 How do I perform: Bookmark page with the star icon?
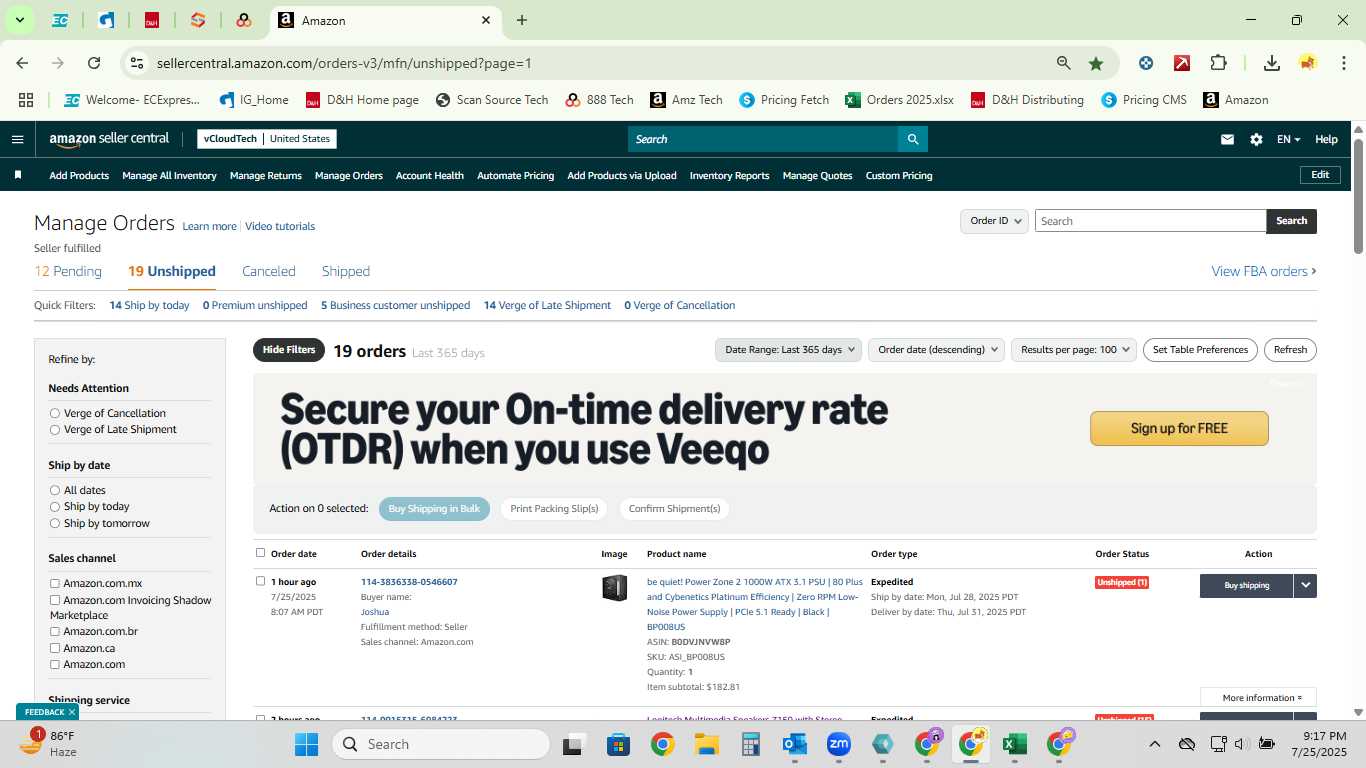click(1096, 63)
